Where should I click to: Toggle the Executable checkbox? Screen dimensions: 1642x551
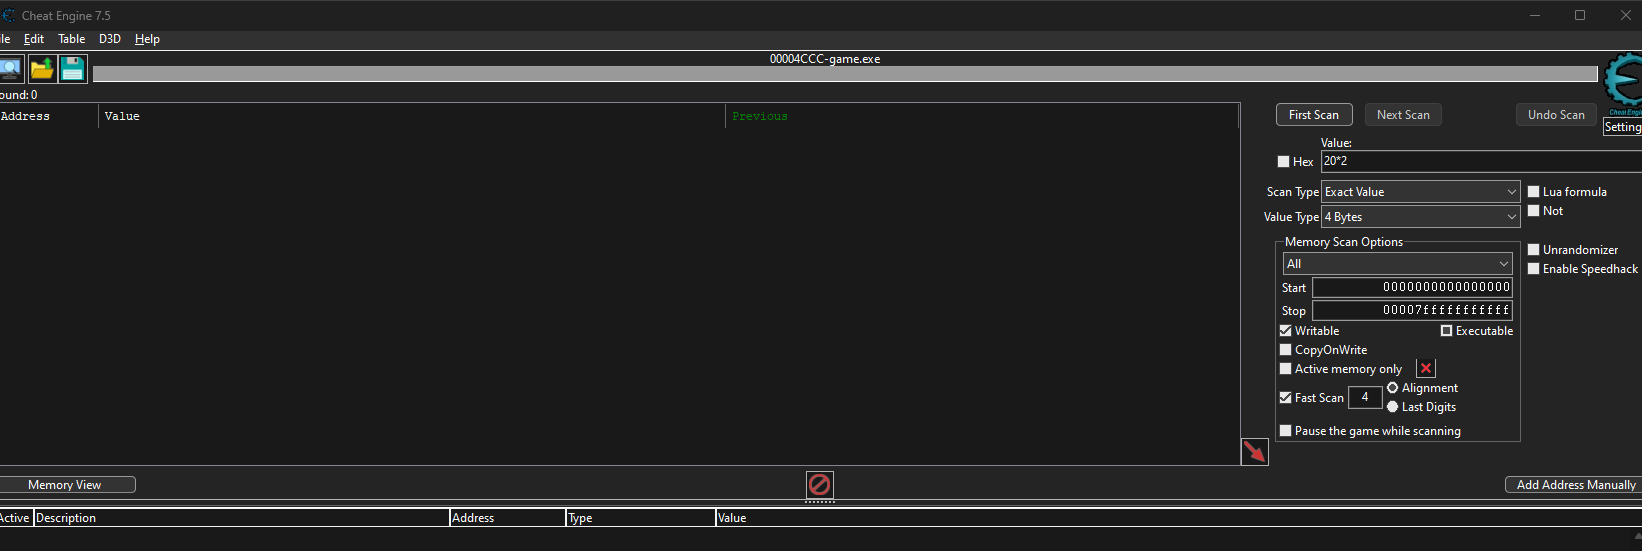1446,331
